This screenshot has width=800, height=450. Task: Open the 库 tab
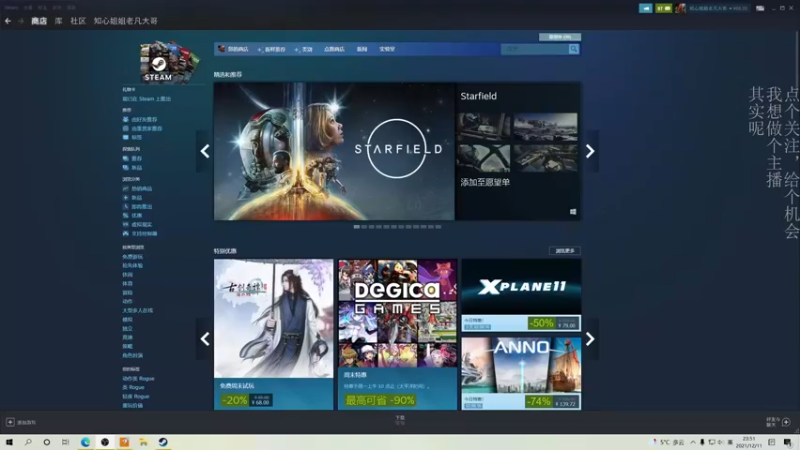[x=59, y=21]
